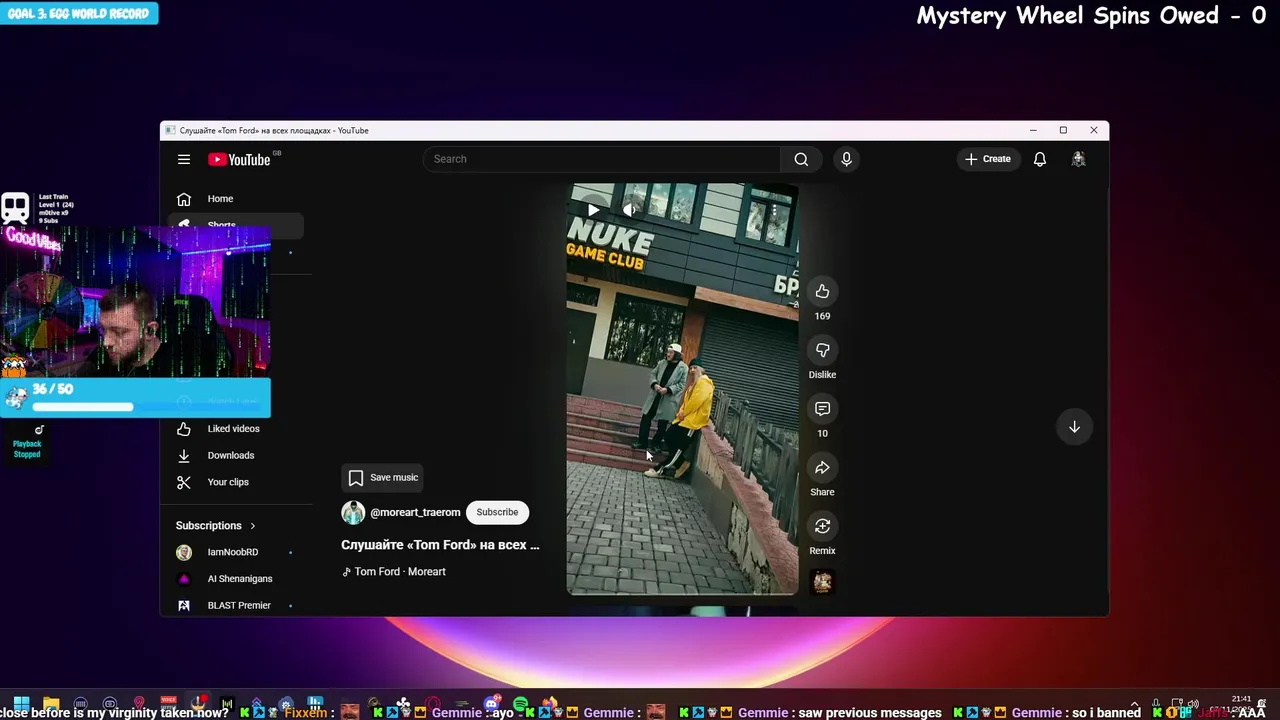Open the sound thumbnail below Remix
This screenshot has height=720, width=1280.
click(x=822, y=582)
